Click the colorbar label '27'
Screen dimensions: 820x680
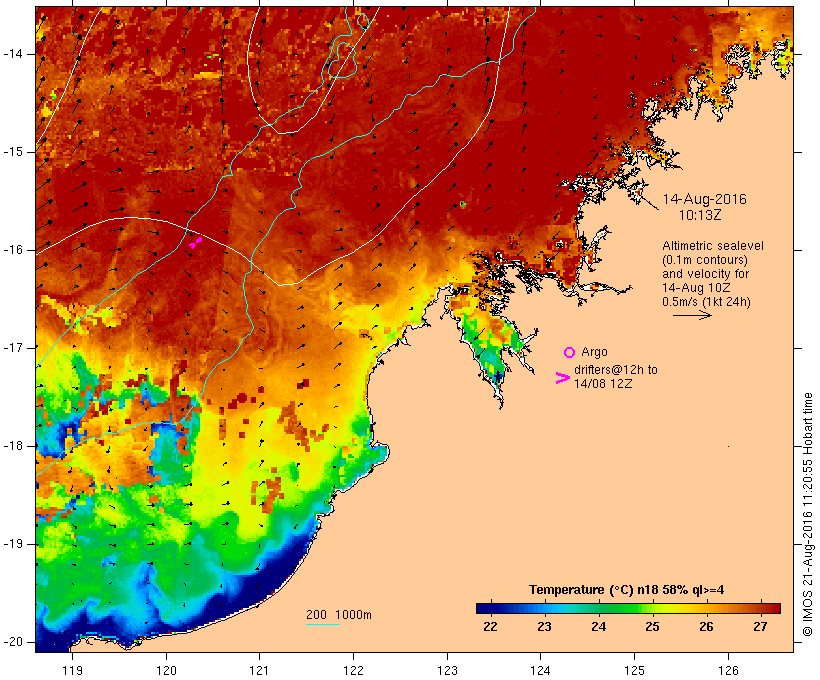(760, 627)
